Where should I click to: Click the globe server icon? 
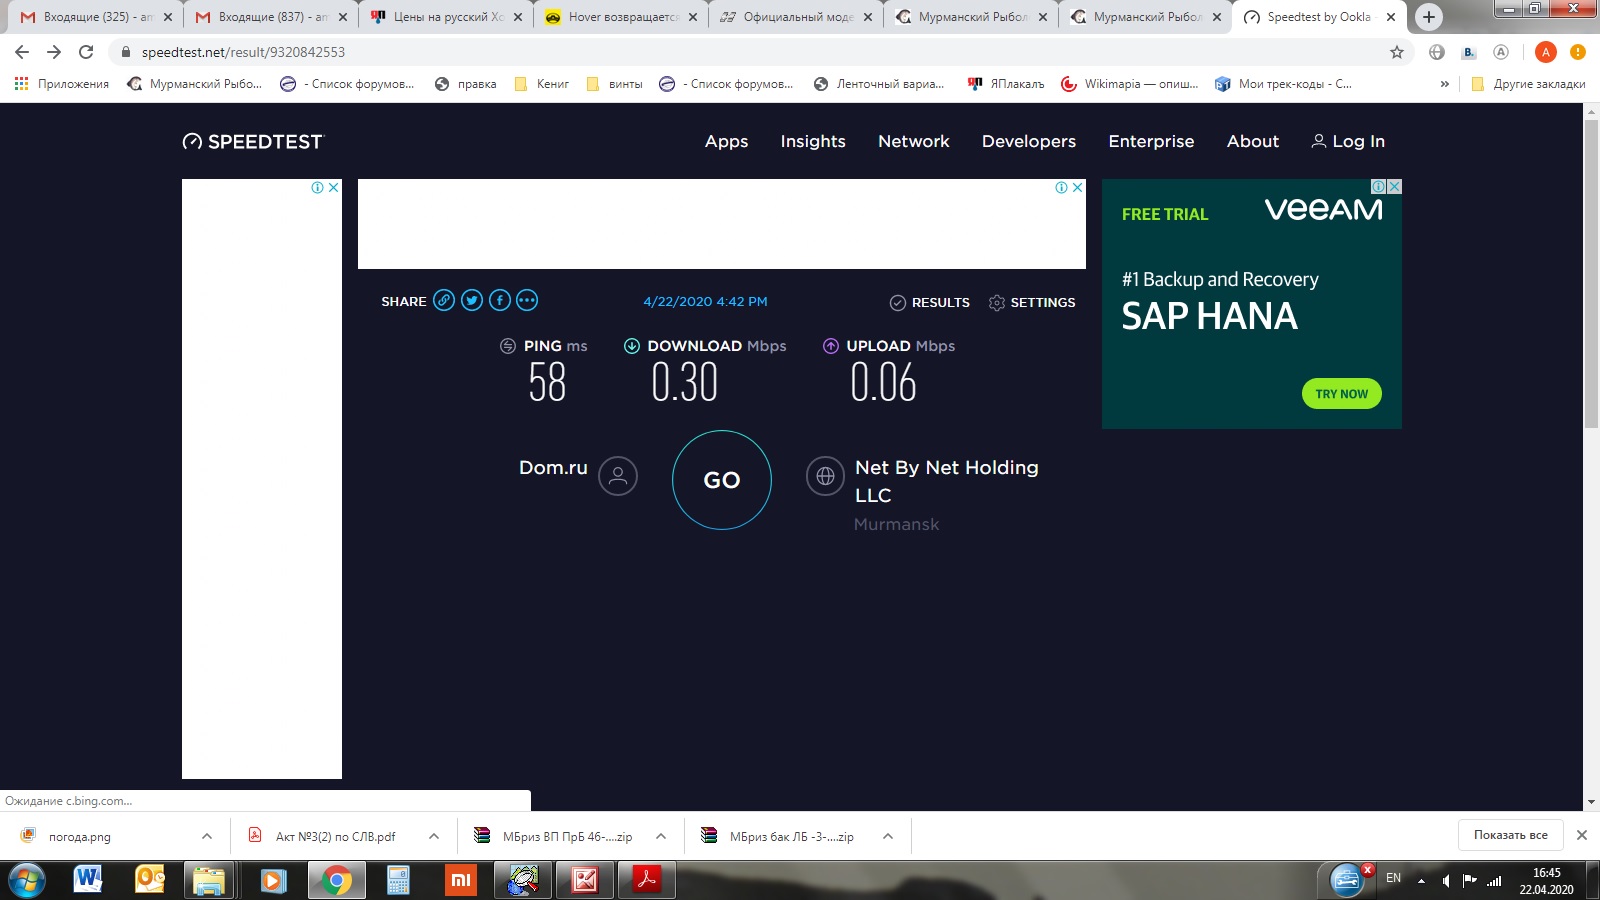pyautogui.click(x=825, y=476)
